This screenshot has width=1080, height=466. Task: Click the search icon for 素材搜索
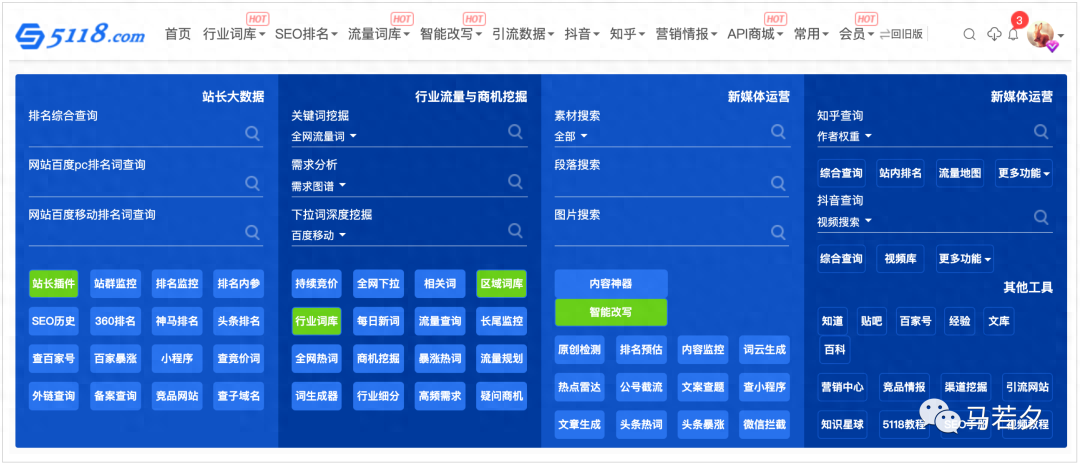click(778, 132)
